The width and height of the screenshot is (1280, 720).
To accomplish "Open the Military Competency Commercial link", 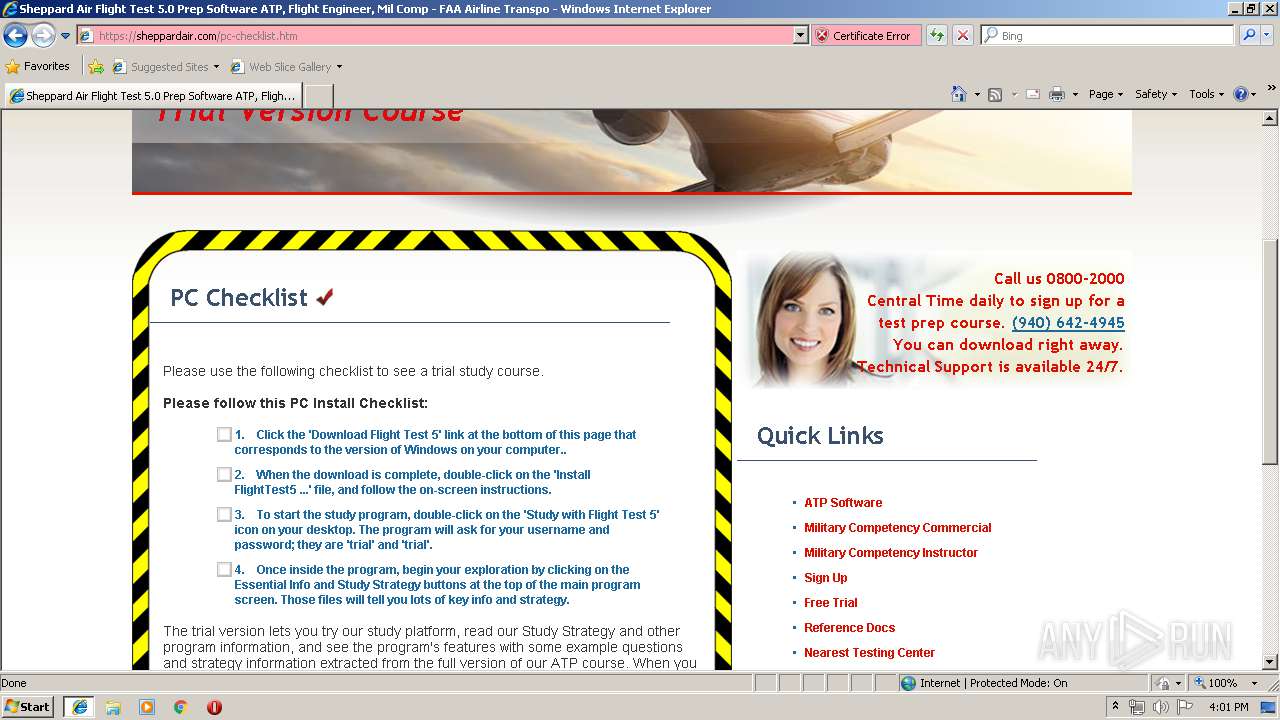I will coord(898,528).
